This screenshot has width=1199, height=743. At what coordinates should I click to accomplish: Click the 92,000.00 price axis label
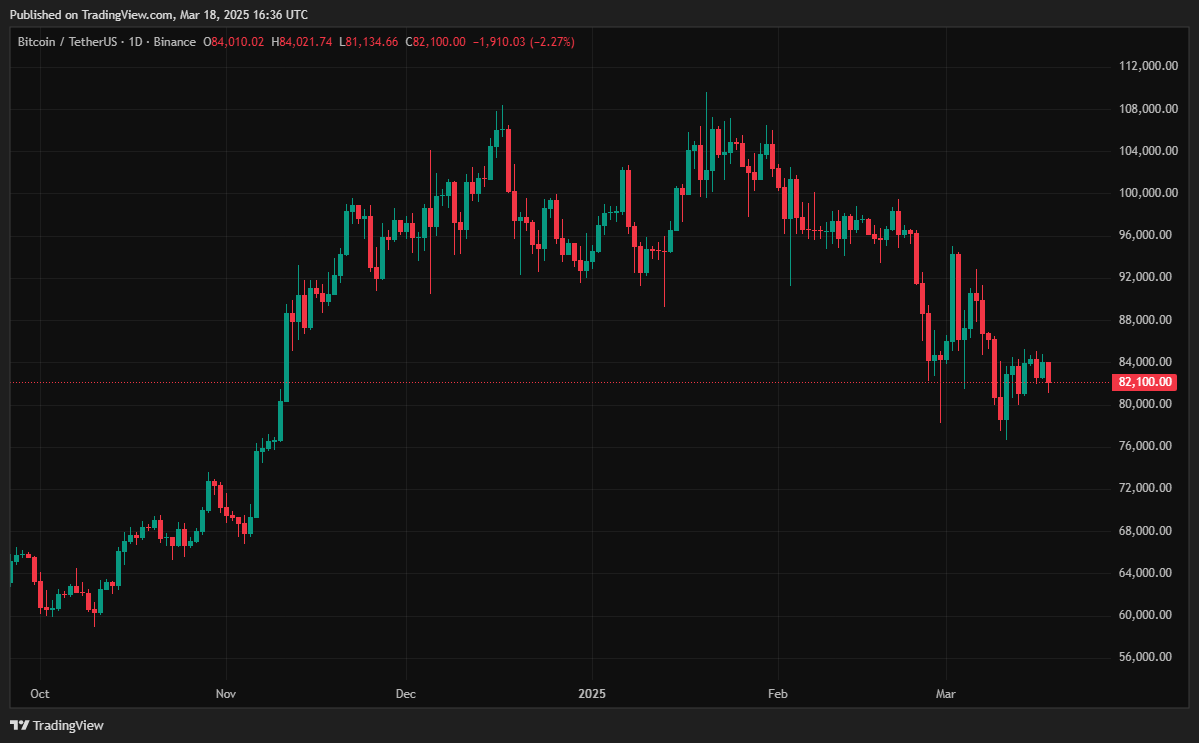pos(1145,277)
